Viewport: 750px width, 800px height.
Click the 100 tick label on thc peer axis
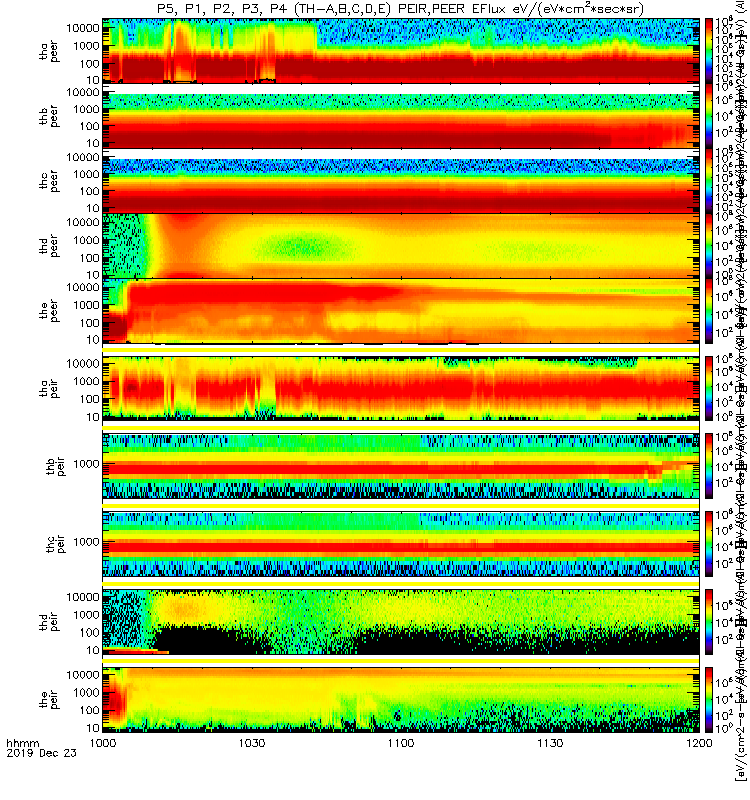click(x=89, y=191)
